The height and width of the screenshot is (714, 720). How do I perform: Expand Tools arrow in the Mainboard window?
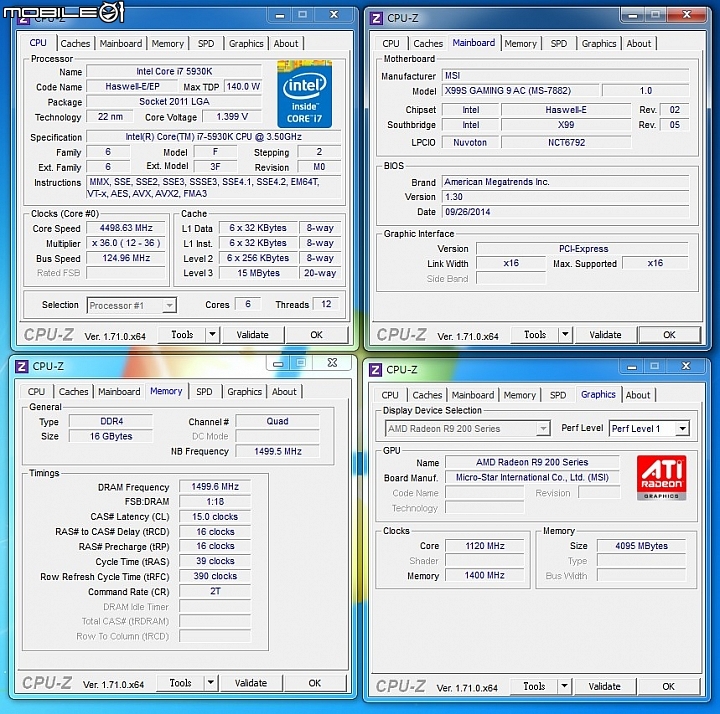(x=565, y=335)
